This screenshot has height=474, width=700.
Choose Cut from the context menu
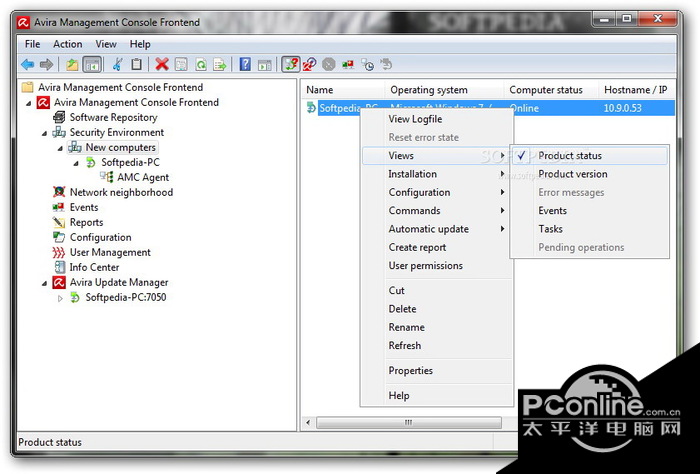(437, 291)
